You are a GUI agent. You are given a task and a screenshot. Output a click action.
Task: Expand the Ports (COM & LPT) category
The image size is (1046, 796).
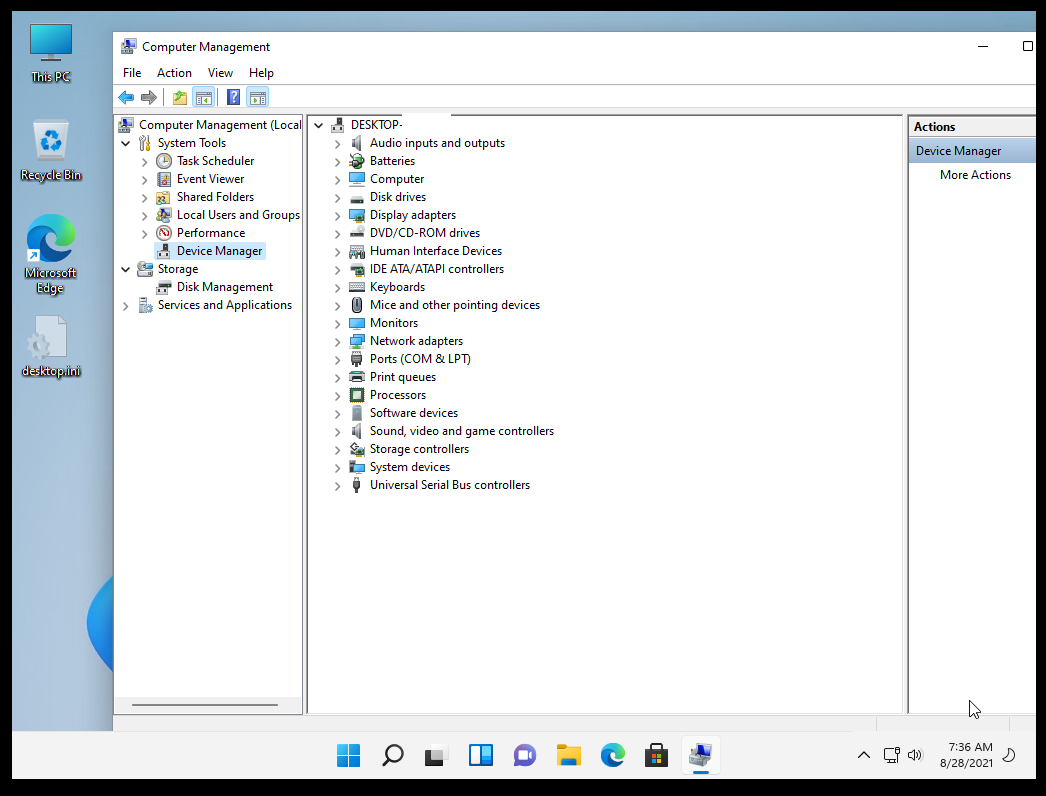point(338,360)
